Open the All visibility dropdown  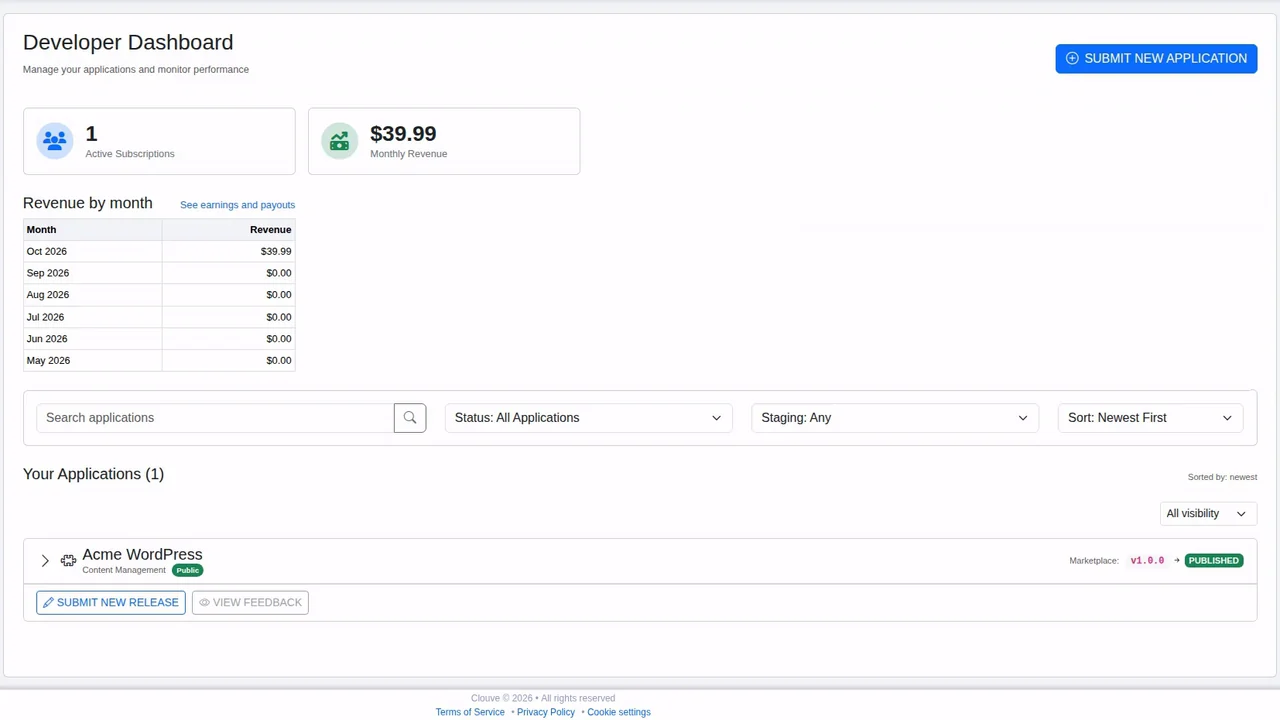(x=1207, y=514)
